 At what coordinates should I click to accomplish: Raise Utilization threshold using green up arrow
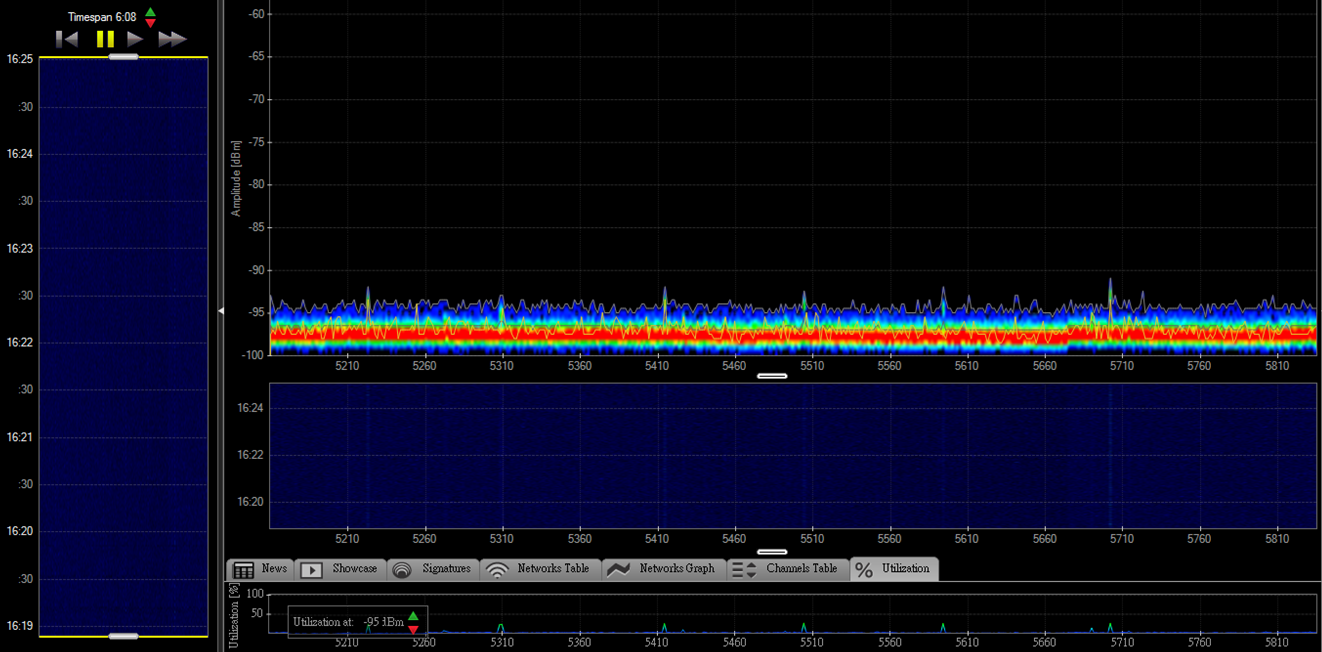pos(413,616)
